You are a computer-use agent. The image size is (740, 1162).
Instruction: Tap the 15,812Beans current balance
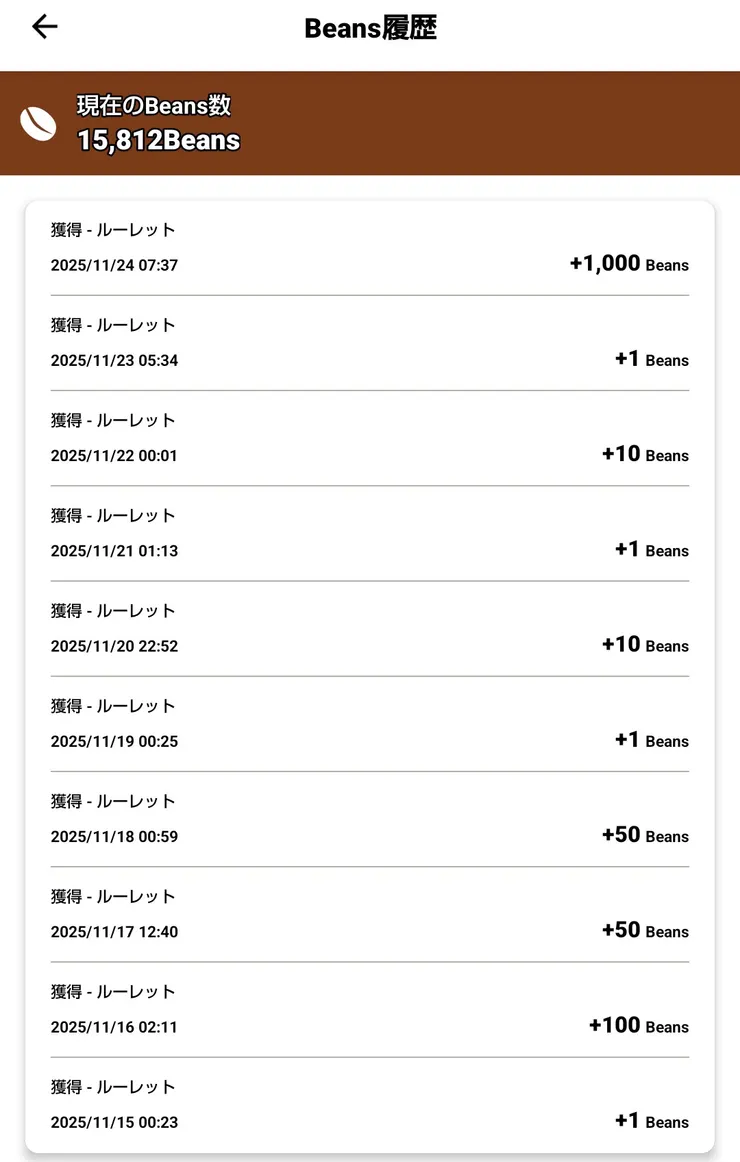pyautogui.click(x=159, y=140)
